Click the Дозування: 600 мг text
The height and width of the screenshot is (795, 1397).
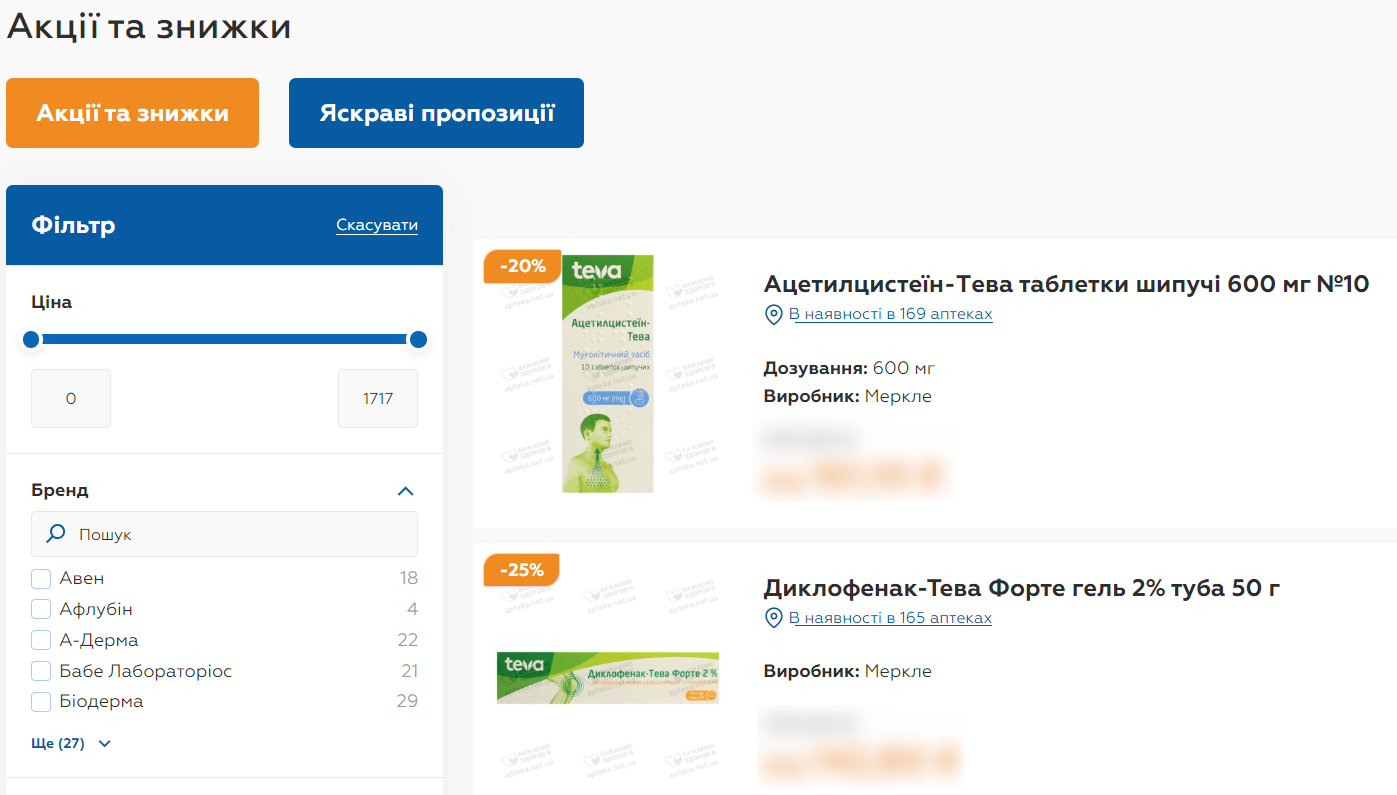pos(849,368)
